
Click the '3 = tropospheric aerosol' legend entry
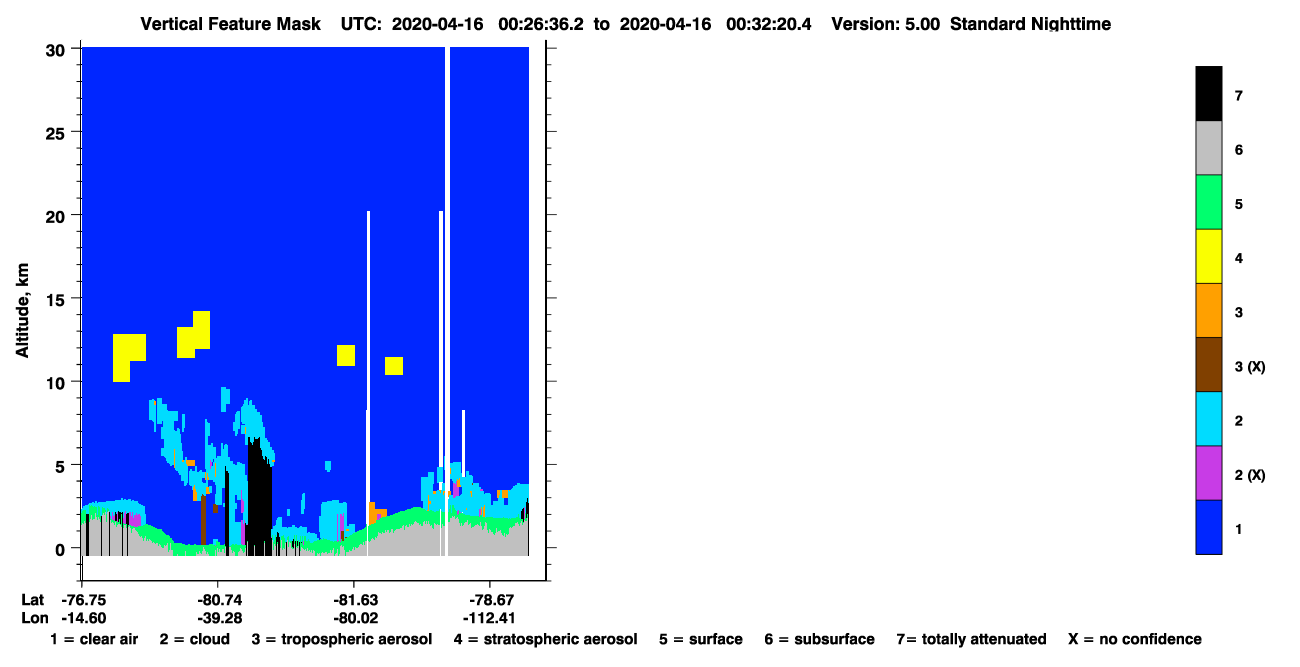pos(342,639)
